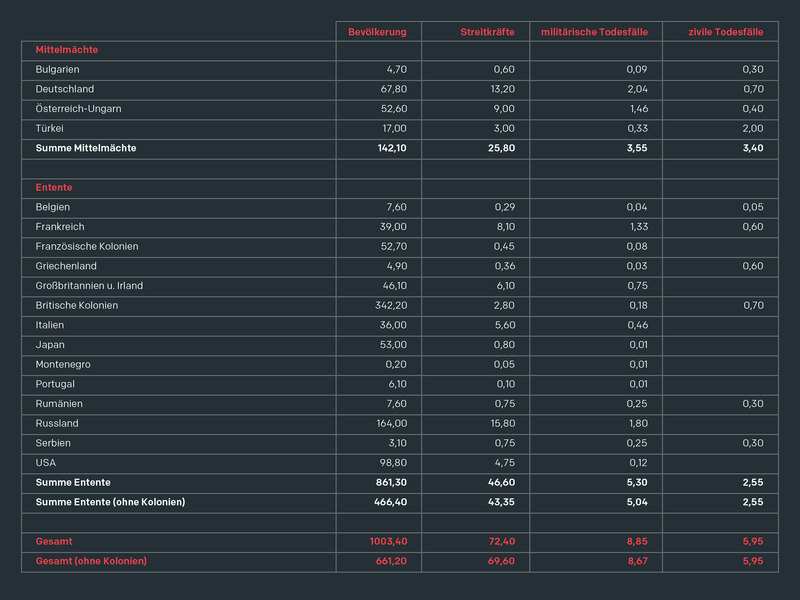
Task: Select Frankreich military deaths value 1,33
Action: pyautogui.click(x=639, y=227)
